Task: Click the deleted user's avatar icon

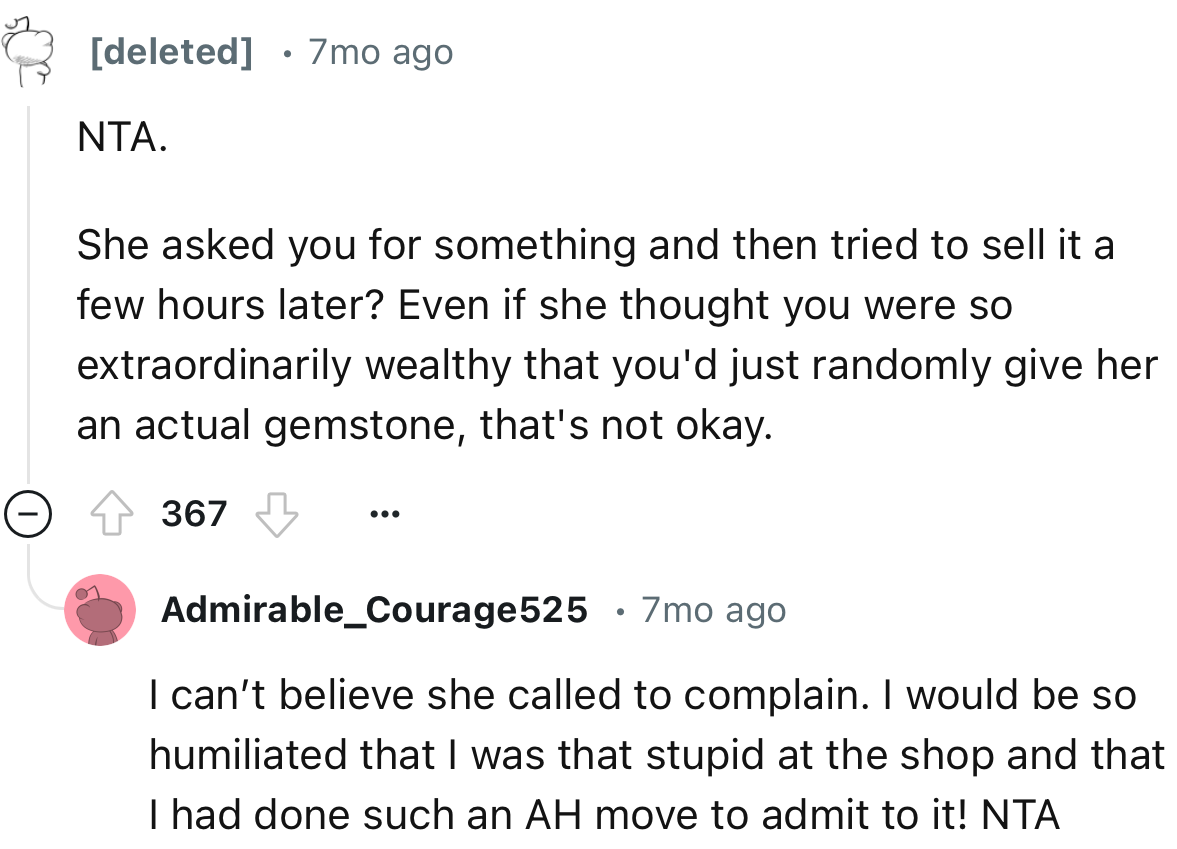Action: 30,50
